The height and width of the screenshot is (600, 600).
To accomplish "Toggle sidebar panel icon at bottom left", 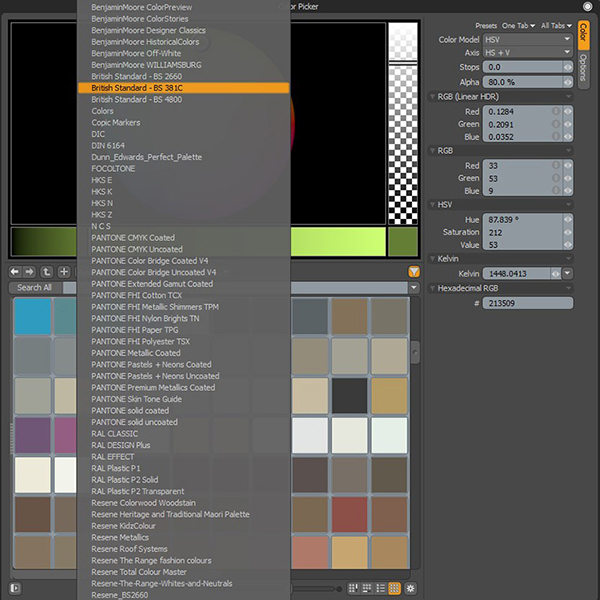I will (x=15, y=588).
